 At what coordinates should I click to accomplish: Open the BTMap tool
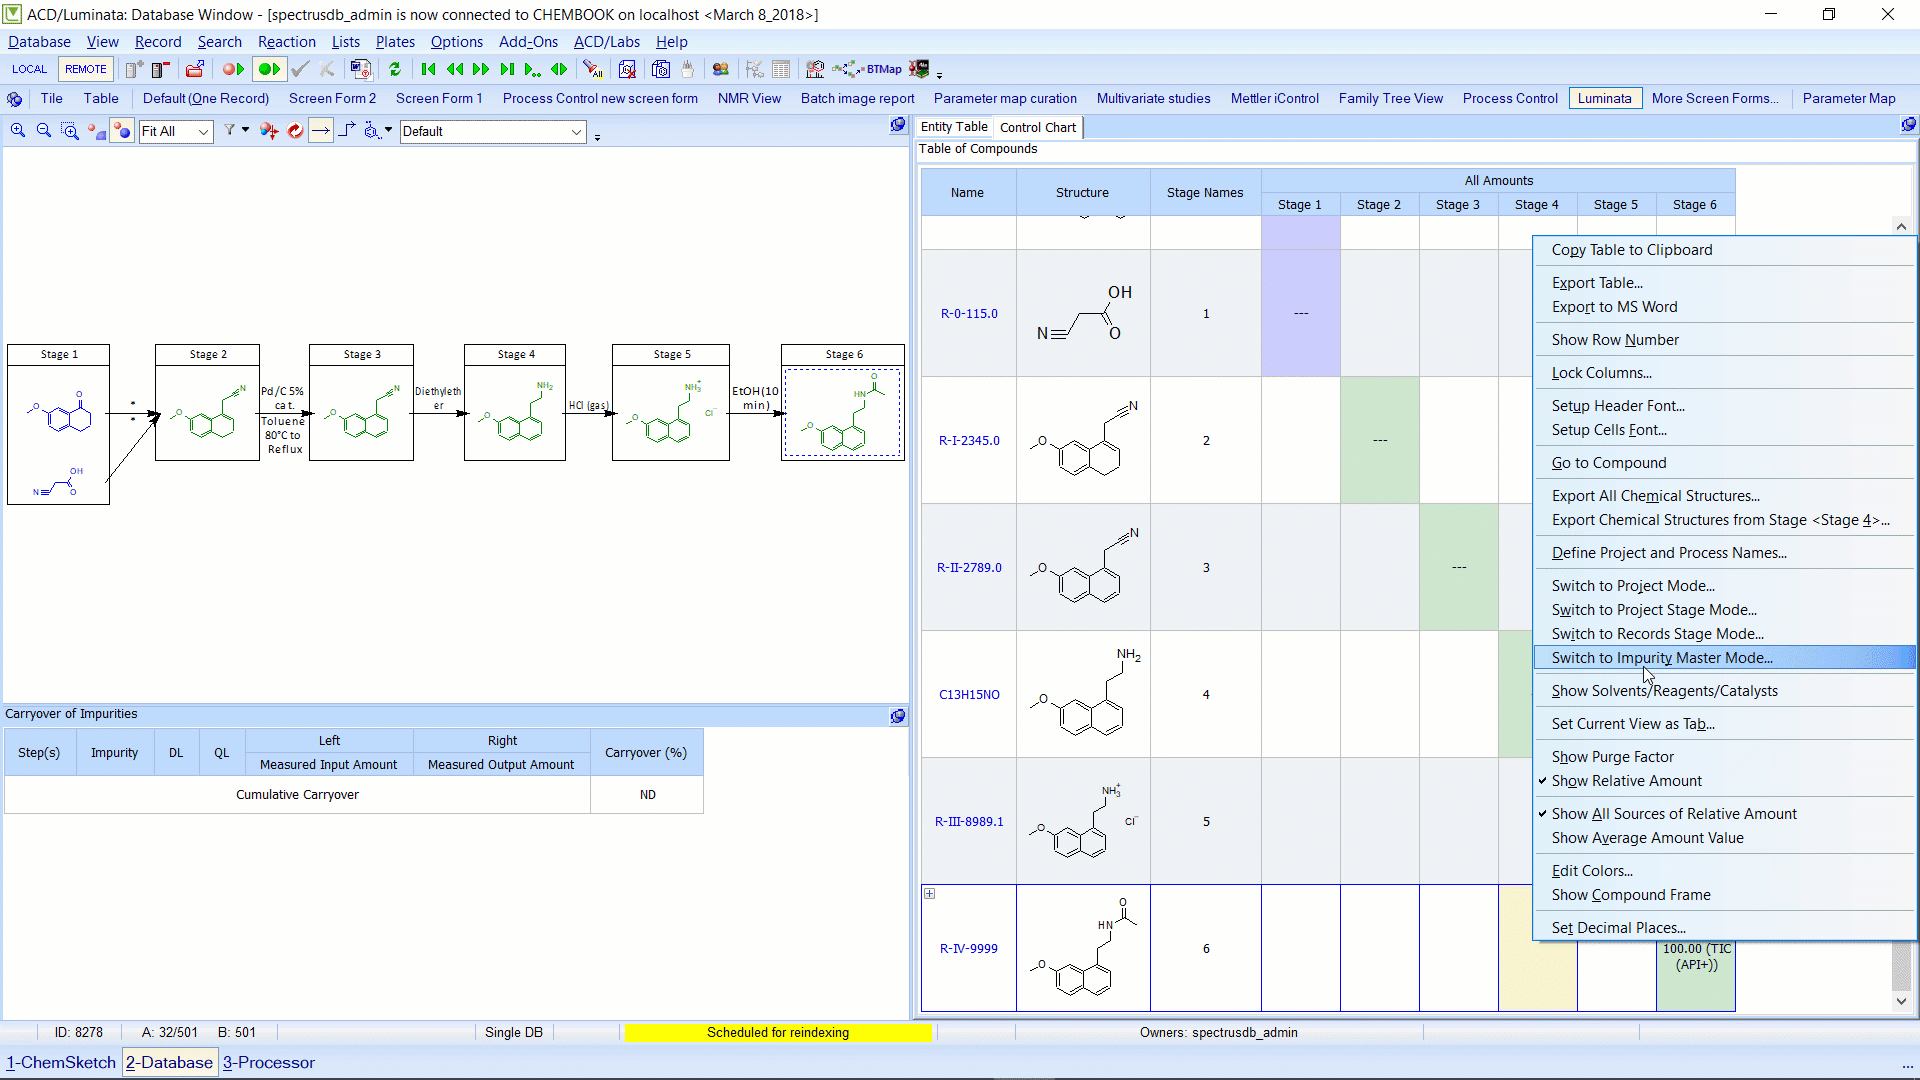coord(867,69)
